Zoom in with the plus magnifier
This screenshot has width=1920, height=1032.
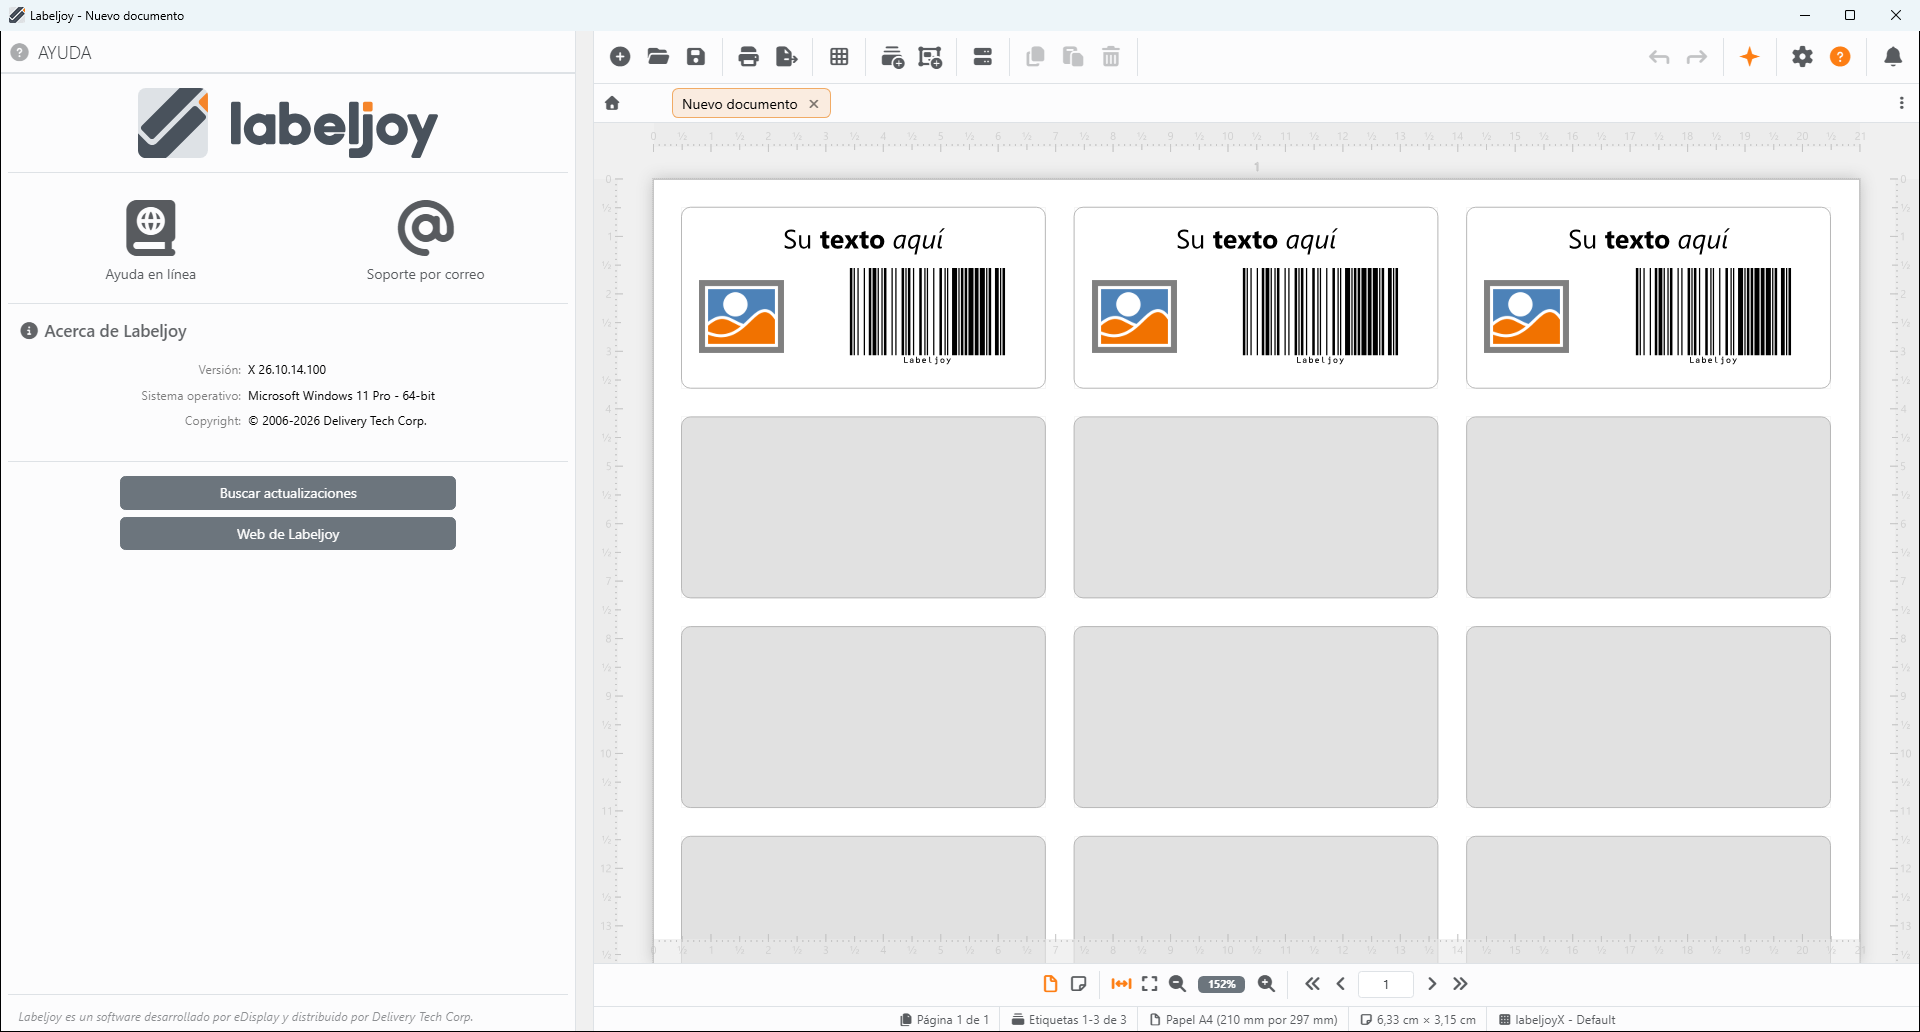(1267, 984)
